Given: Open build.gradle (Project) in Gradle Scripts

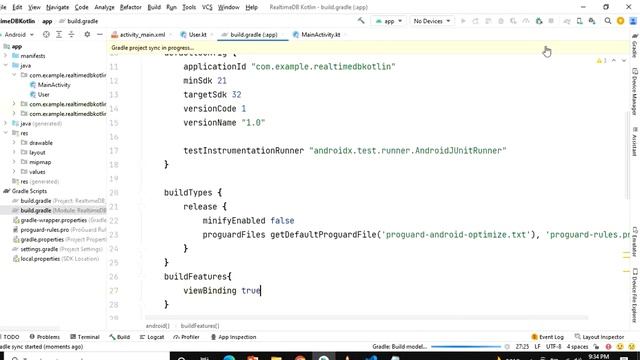Looking at the screenshot, I should [58, 201].
